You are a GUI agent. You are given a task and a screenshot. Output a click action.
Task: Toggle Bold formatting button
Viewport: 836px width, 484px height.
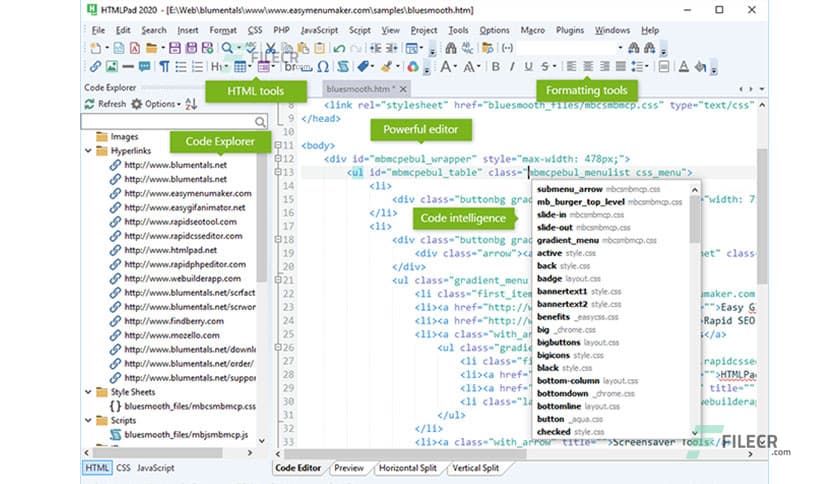(497, 67)
